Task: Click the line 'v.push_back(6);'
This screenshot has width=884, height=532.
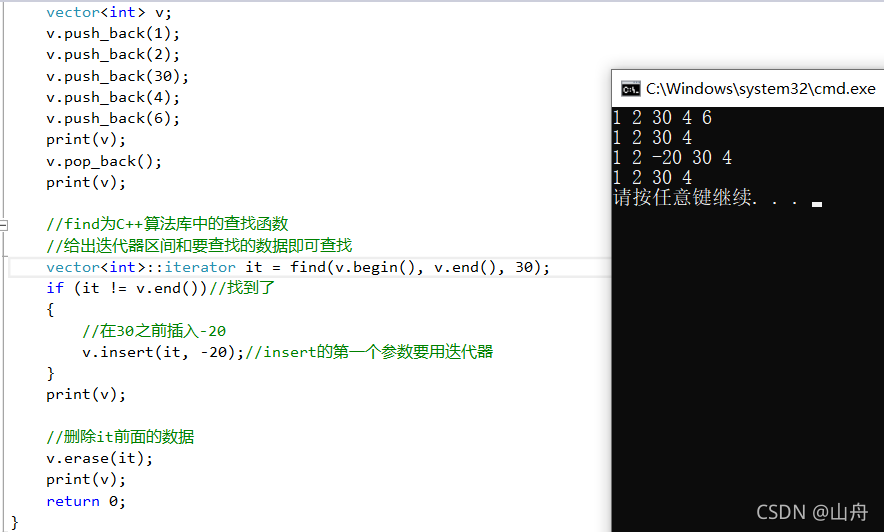Action: 113,119
